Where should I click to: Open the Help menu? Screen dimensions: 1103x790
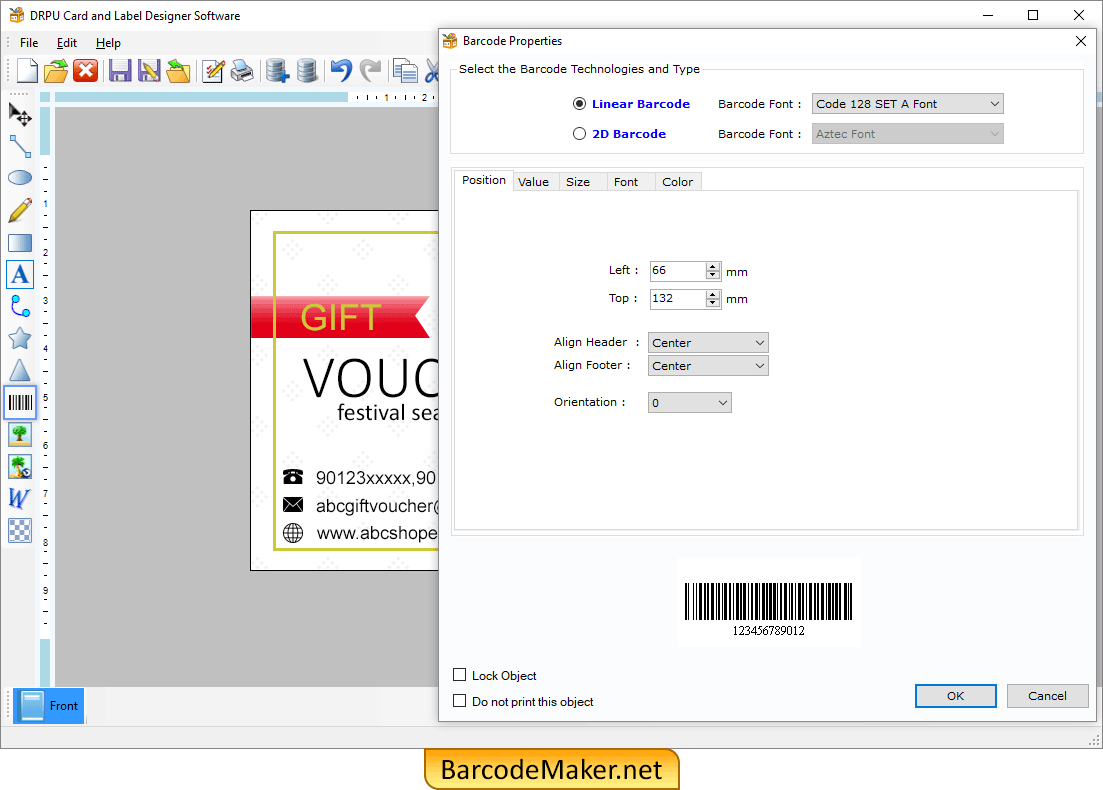click(108, 43)
